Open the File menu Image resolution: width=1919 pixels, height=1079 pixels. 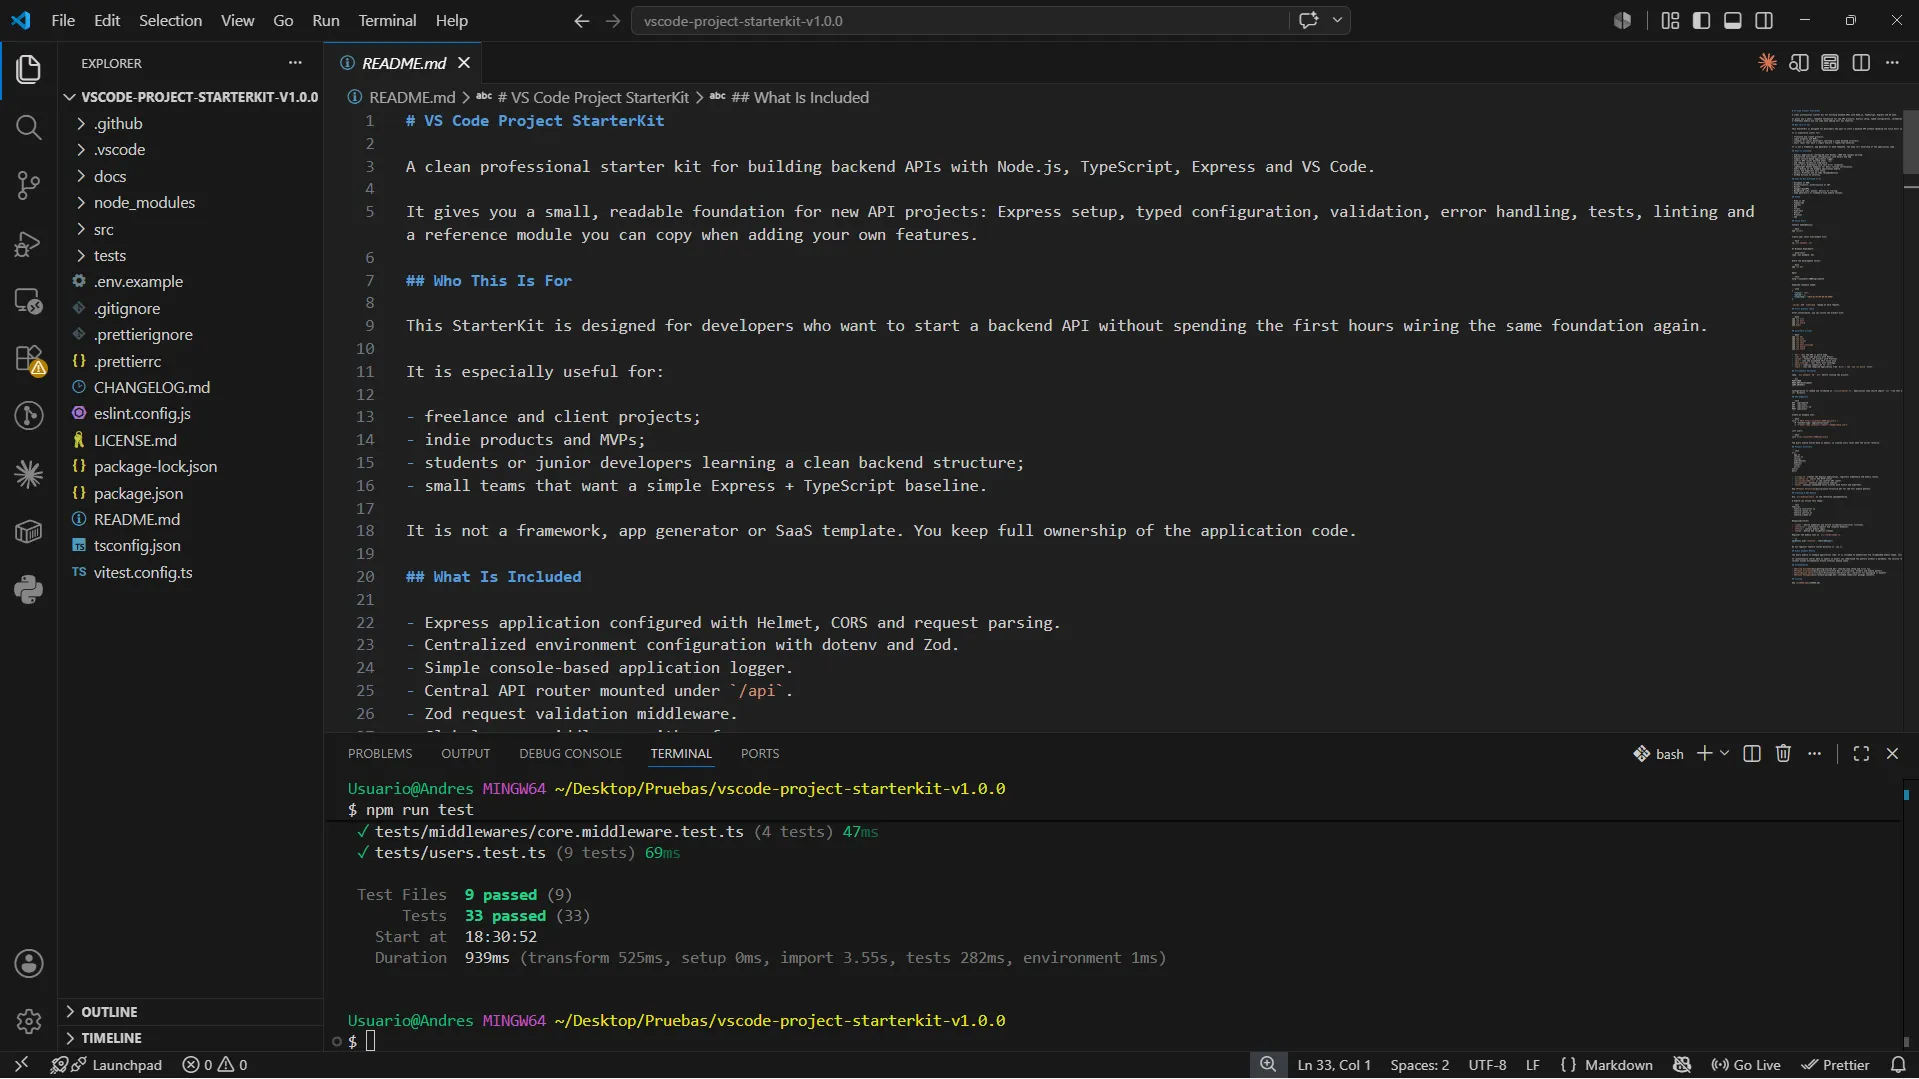pos(63,20)
